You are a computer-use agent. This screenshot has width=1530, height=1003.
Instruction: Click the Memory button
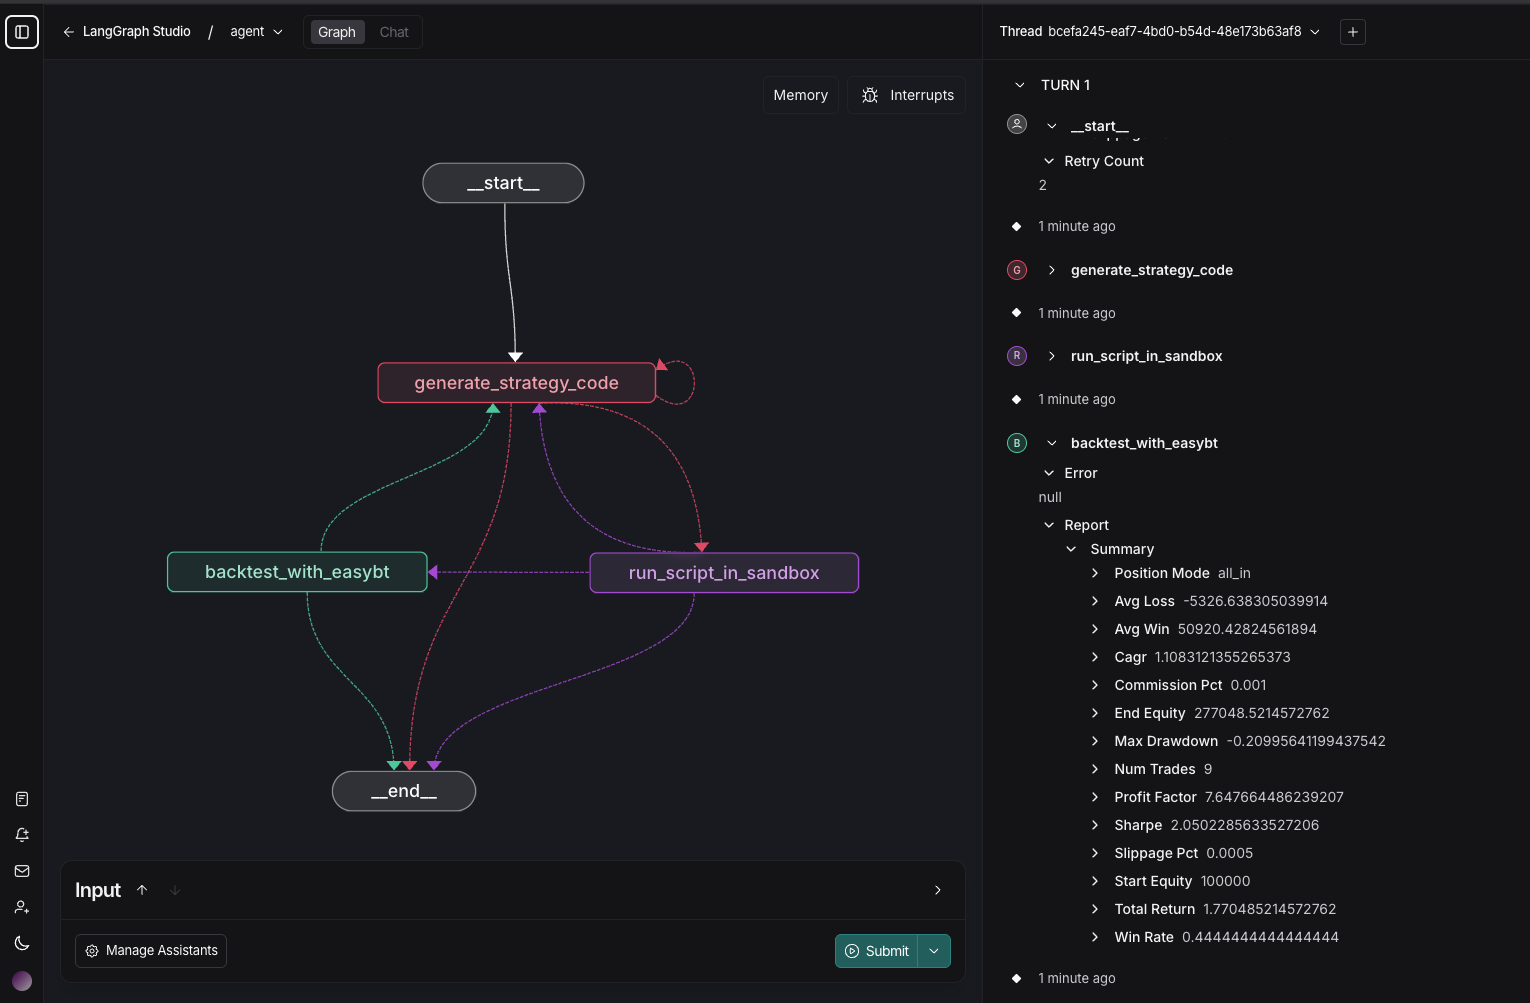click(x=800, y=95)
